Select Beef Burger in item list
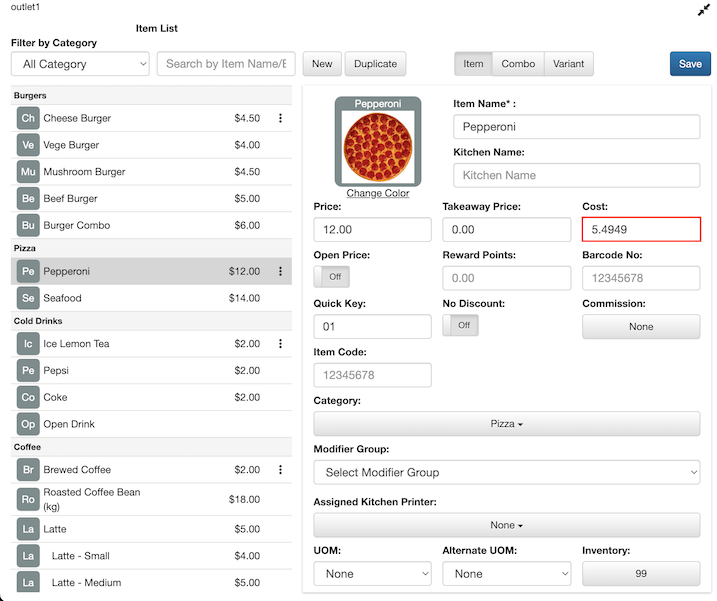This screenshot has width=717, height=601. (151, 199)
